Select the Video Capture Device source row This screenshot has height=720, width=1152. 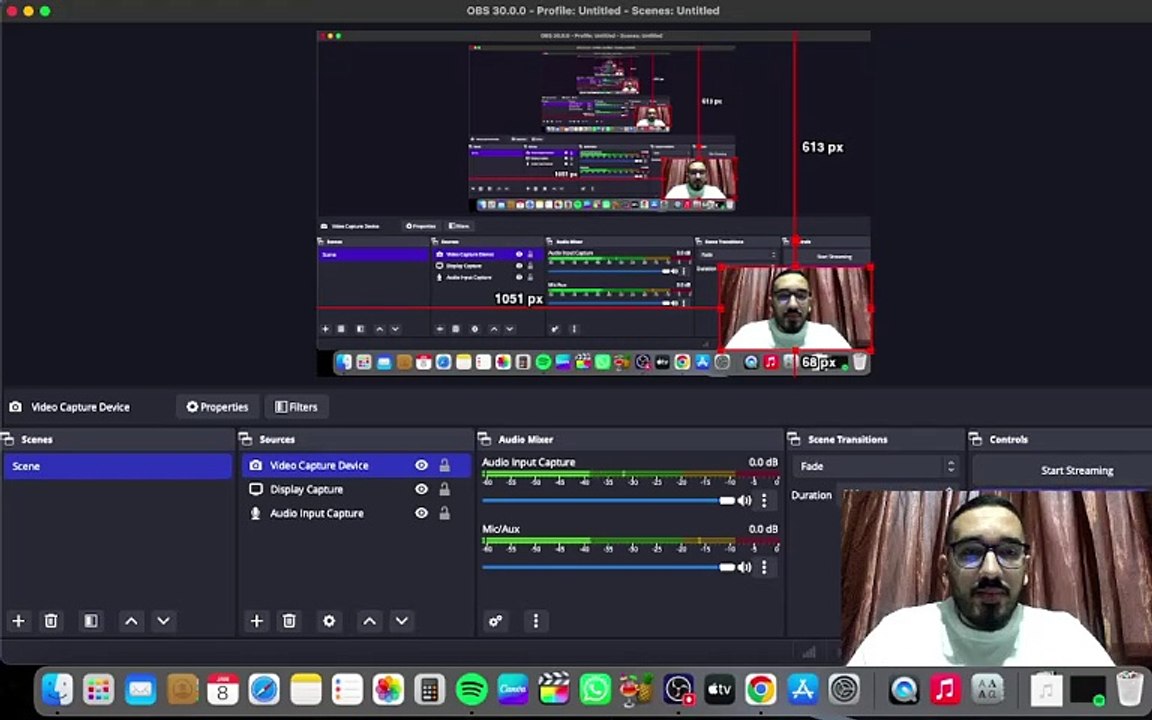(356, 466)
